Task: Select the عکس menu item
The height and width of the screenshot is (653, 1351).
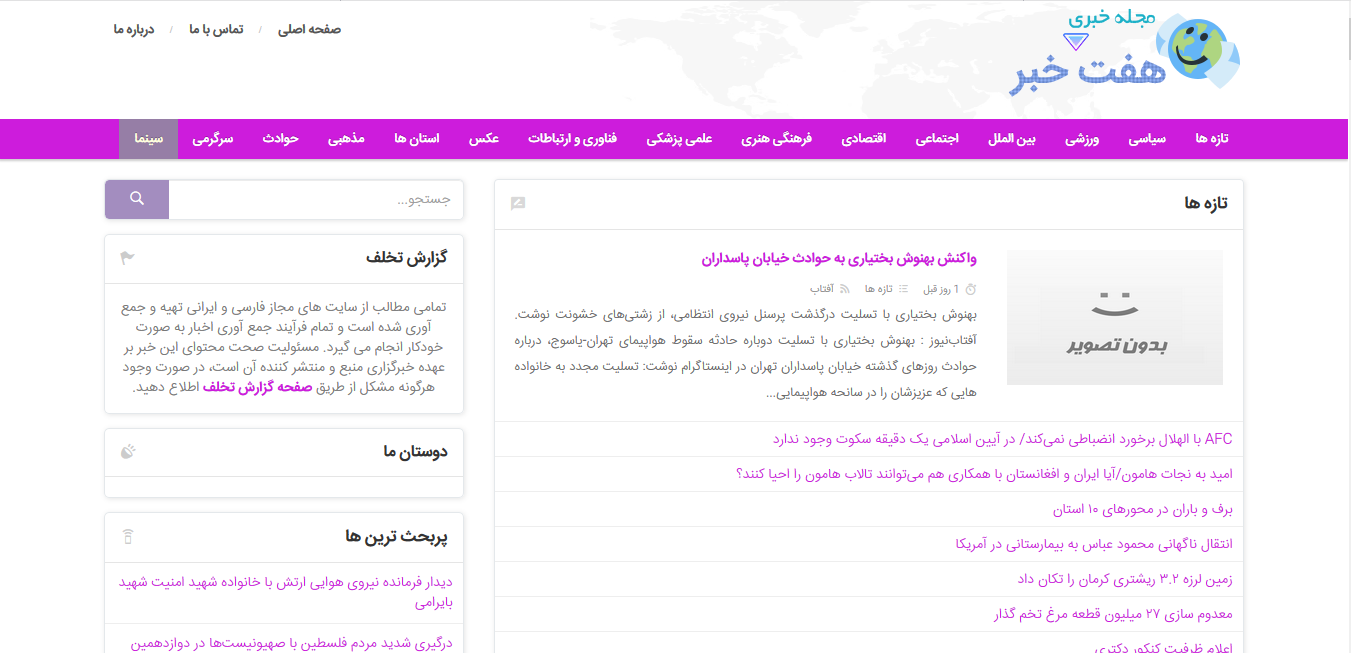Action: point(484,139)
